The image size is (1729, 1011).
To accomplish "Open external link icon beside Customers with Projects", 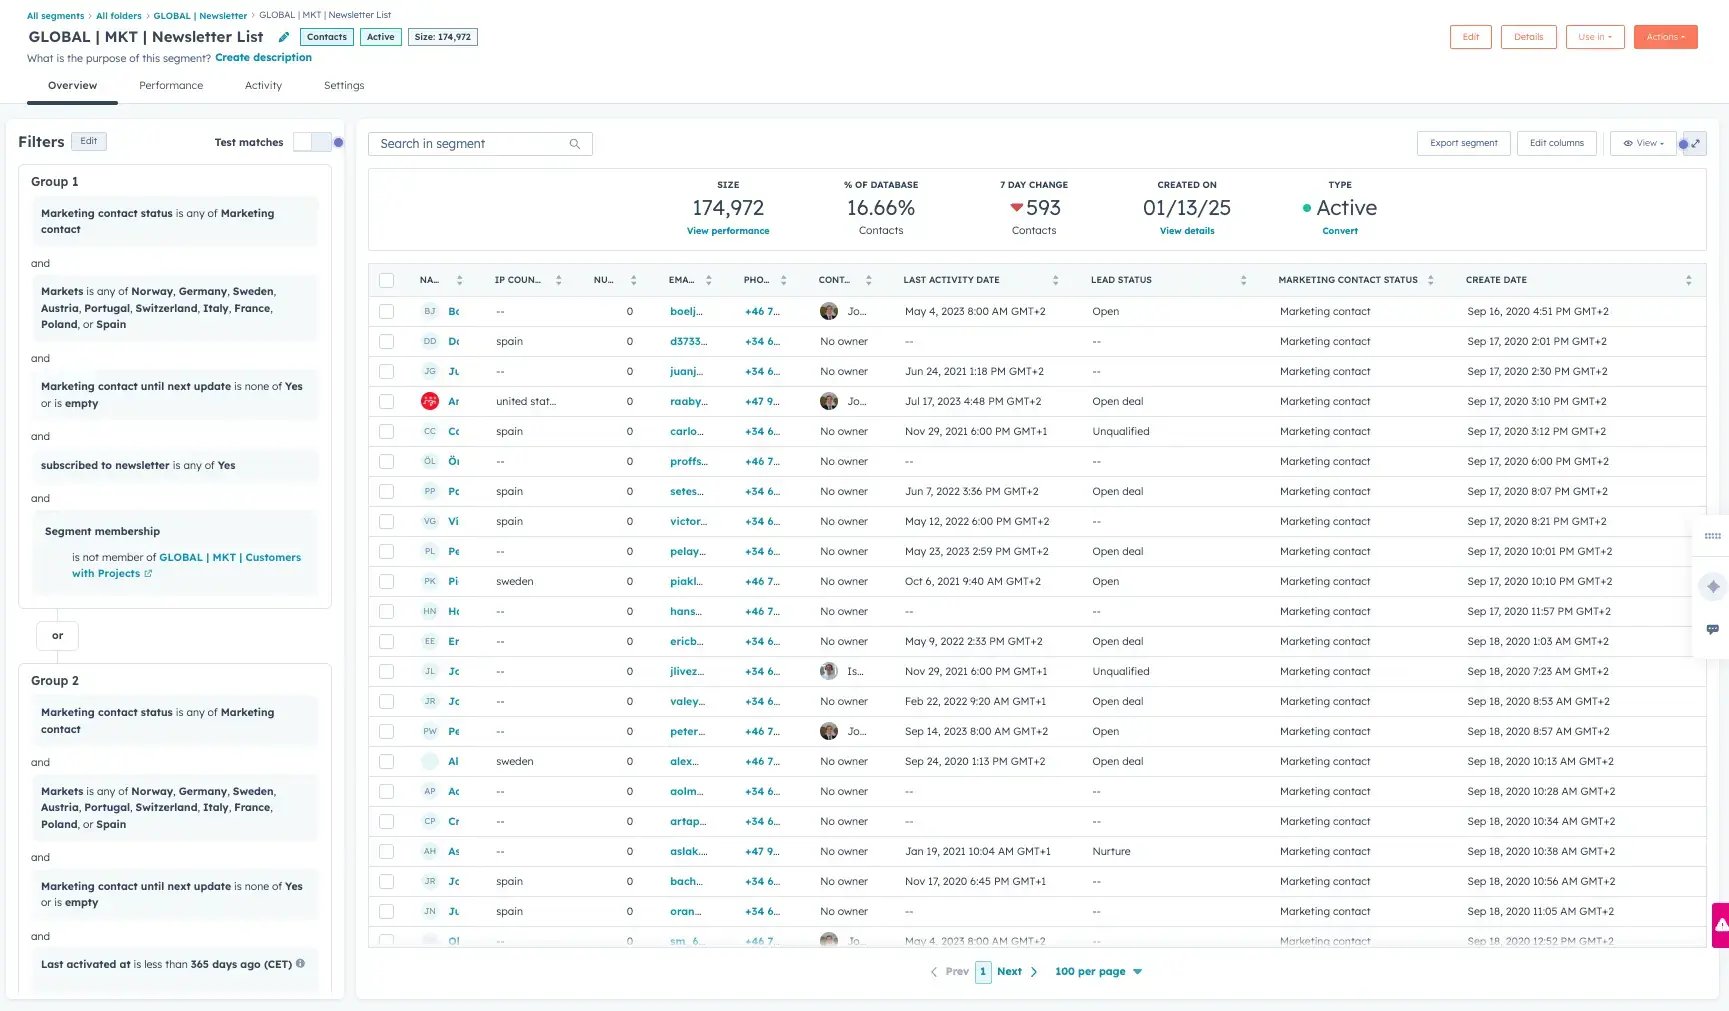I will (149, 574).
